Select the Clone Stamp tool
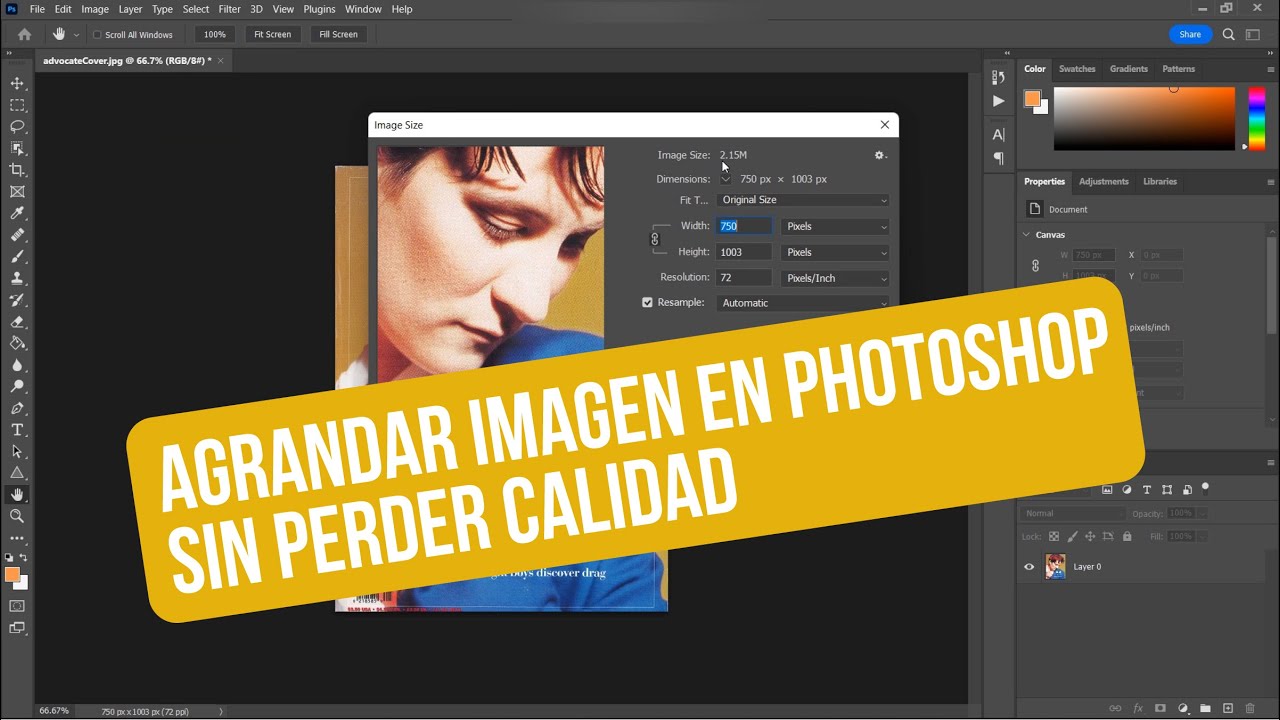The width and height of the screenshot is (1280, 720). [x=17, y=278]
